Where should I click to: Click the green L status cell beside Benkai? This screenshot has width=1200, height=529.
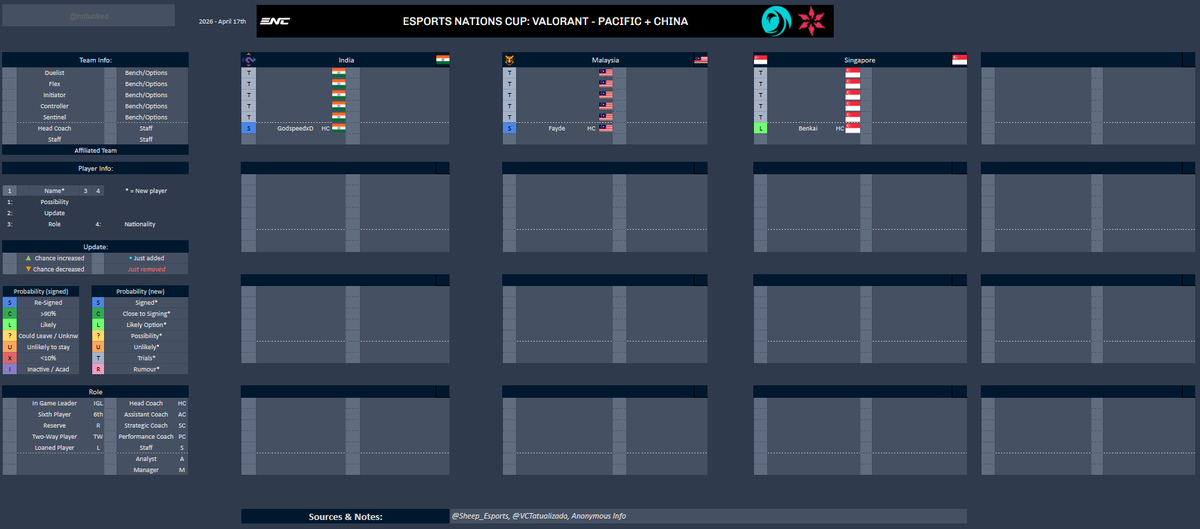(x=760, y=128)
